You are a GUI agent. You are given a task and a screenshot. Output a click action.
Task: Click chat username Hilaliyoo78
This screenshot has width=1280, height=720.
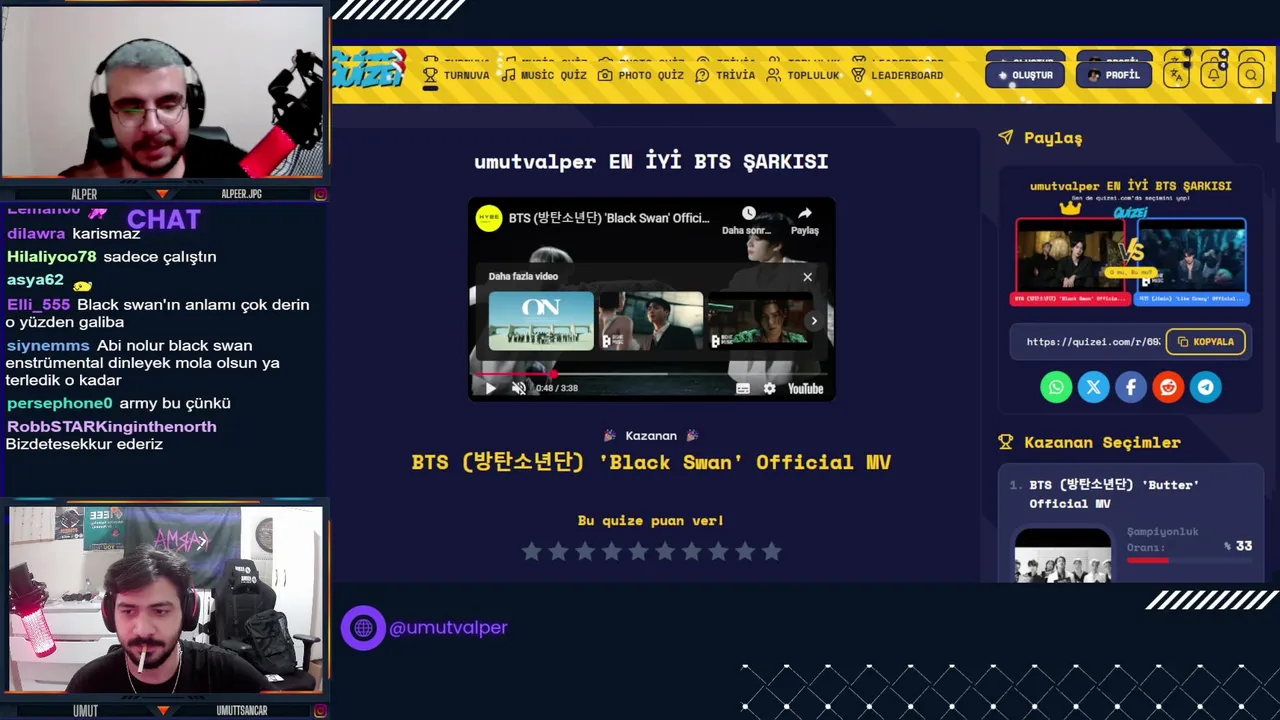pos(52,256)
